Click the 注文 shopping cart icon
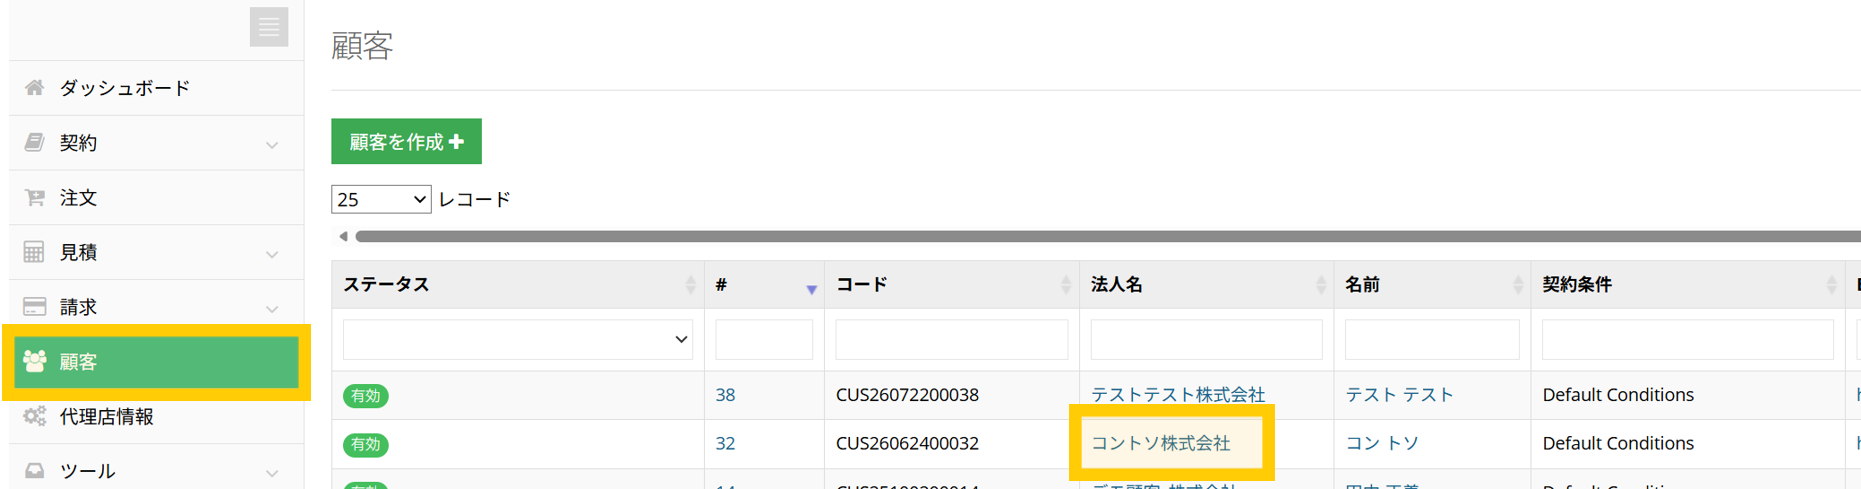This screenshot has height=489, width=1861. (x=35, y=198)
